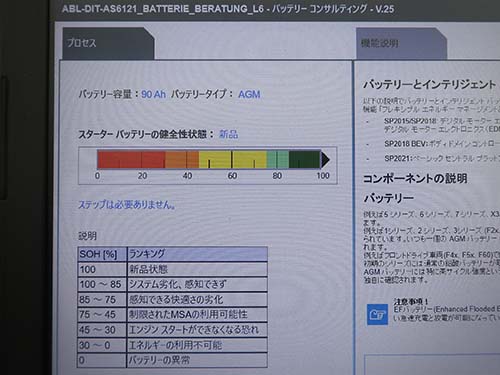Image resolution: width=500 pixels, height=375 pixels.
Task: Click the dark green gauge segment
Action: (x=305, y=160)
